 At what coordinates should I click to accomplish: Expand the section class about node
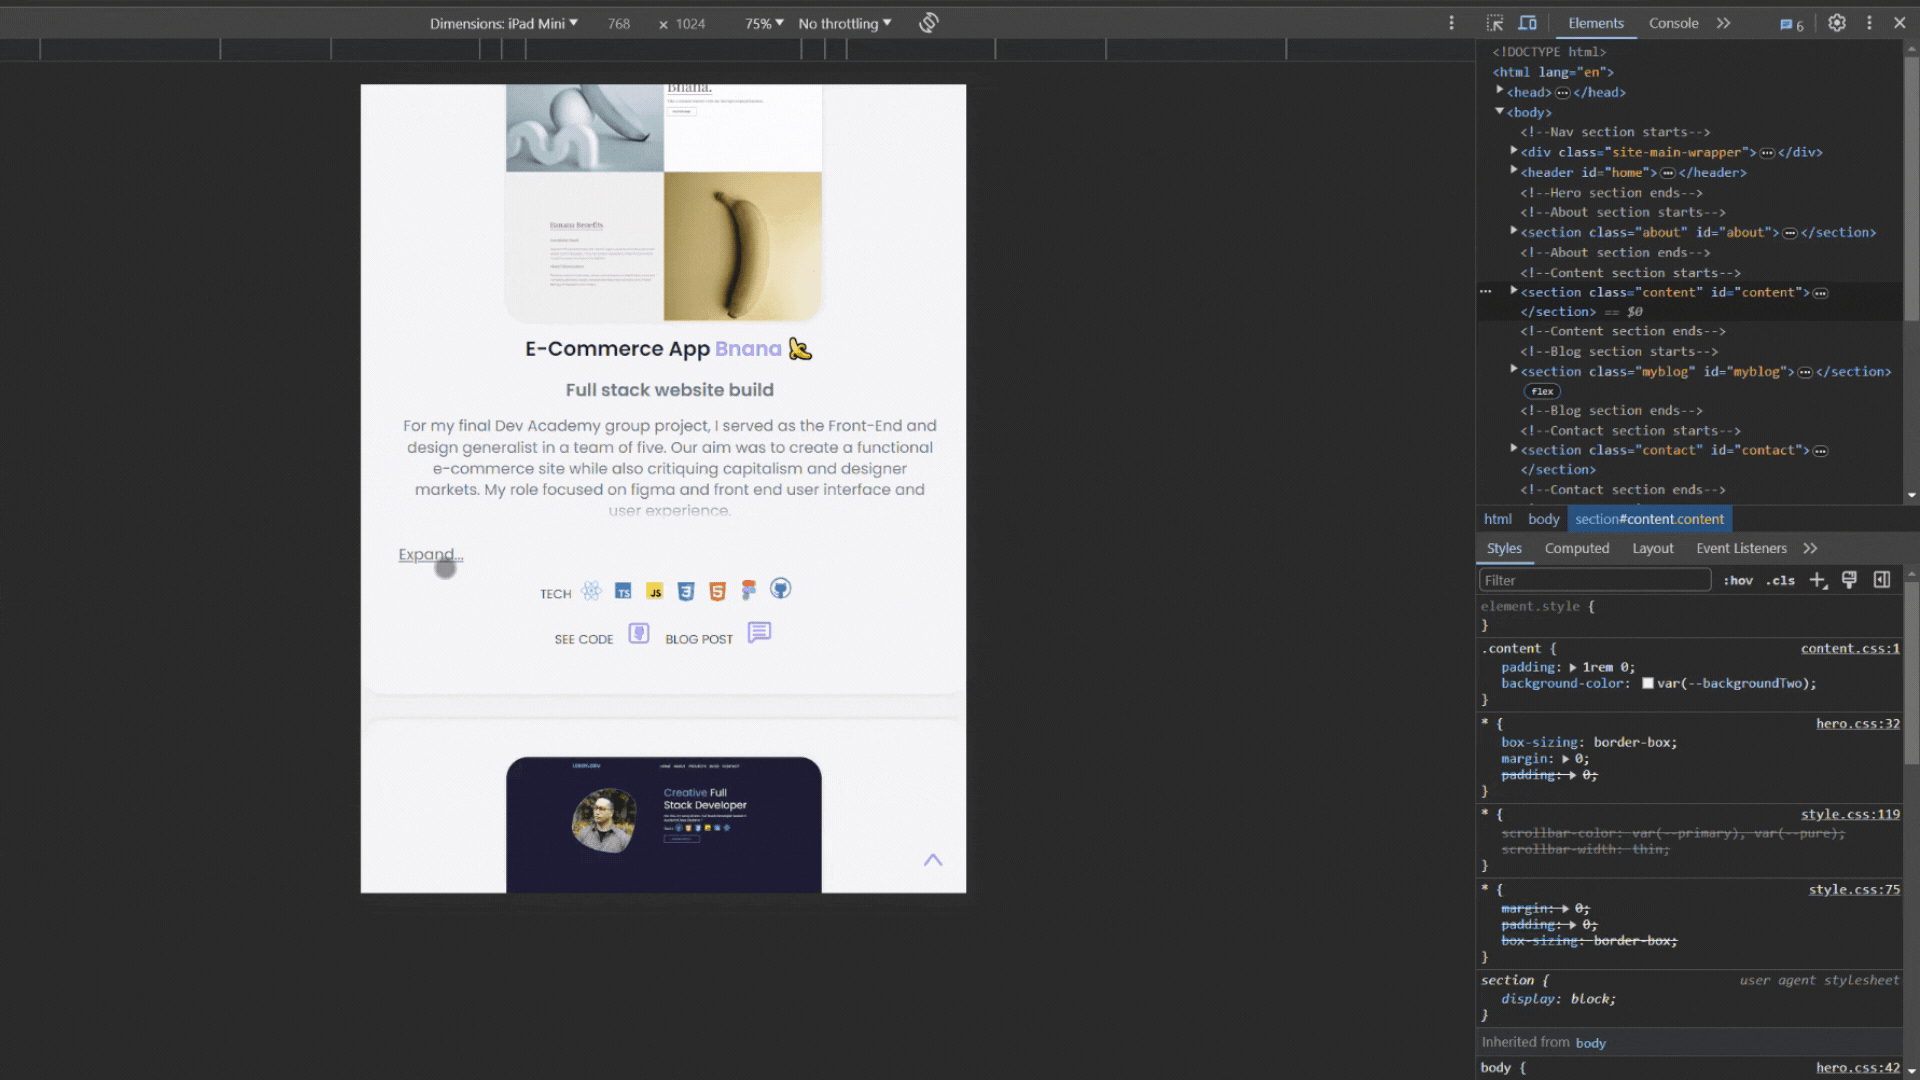tap(1514, 231)
